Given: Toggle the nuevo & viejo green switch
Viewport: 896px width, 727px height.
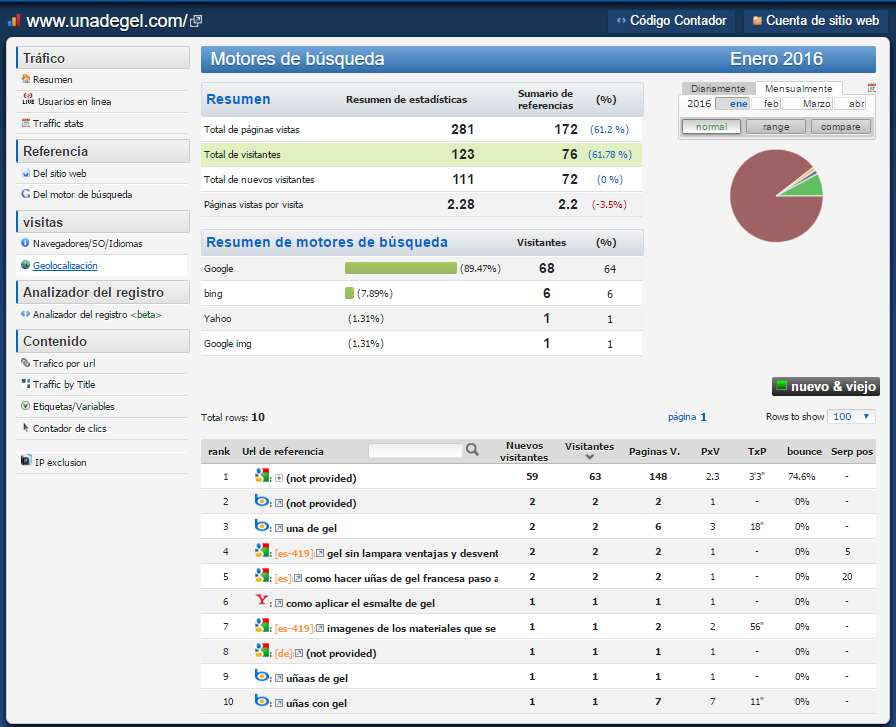Looking at the screenshot, I should click(781, 386).
